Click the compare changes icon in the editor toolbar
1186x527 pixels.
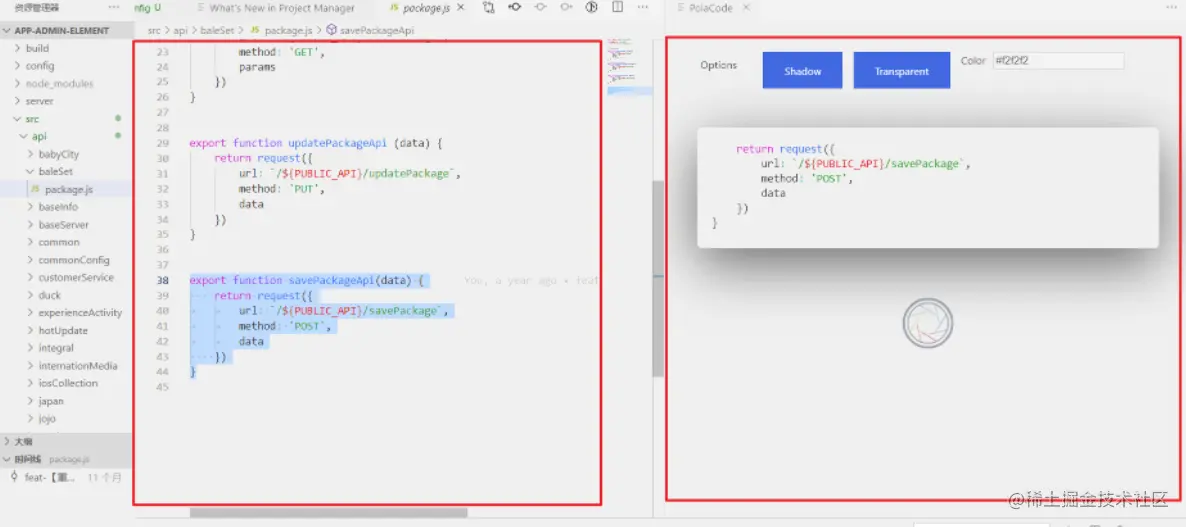click(x=489, y=8)
